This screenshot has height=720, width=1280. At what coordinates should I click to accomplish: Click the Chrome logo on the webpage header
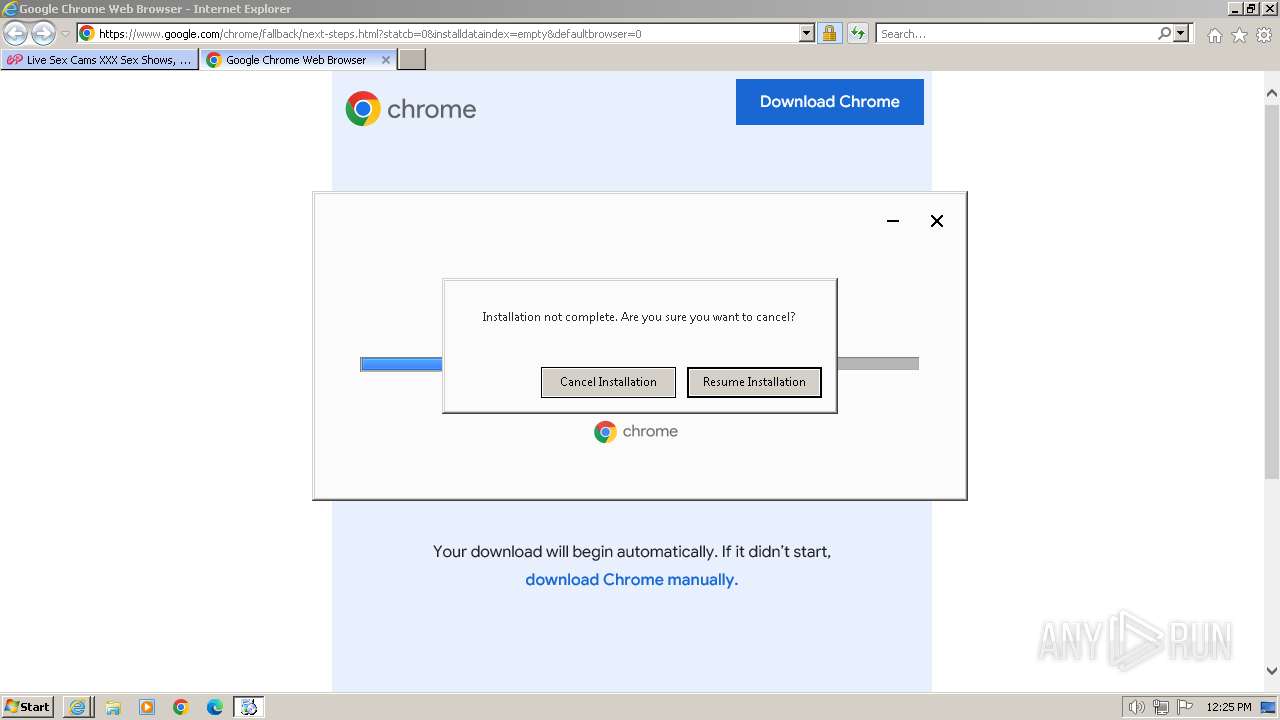coord(411,108)
